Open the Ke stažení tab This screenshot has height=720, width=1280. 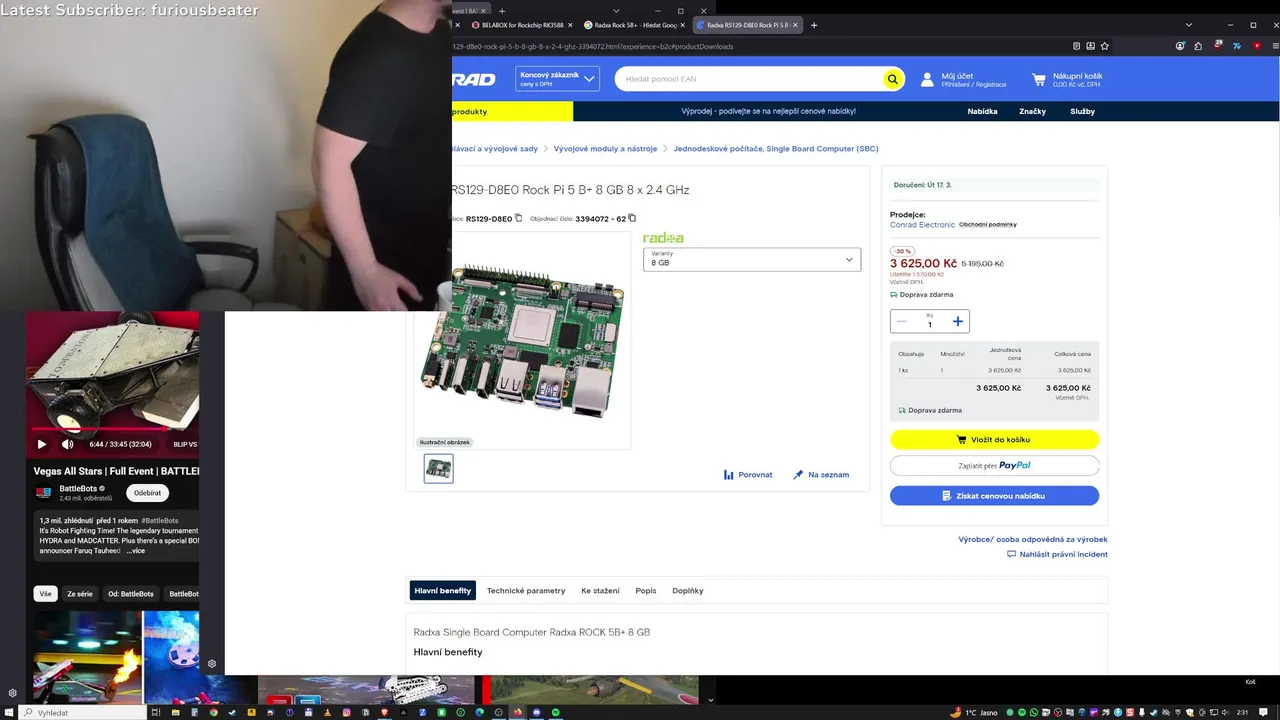(x=600, y=590)
